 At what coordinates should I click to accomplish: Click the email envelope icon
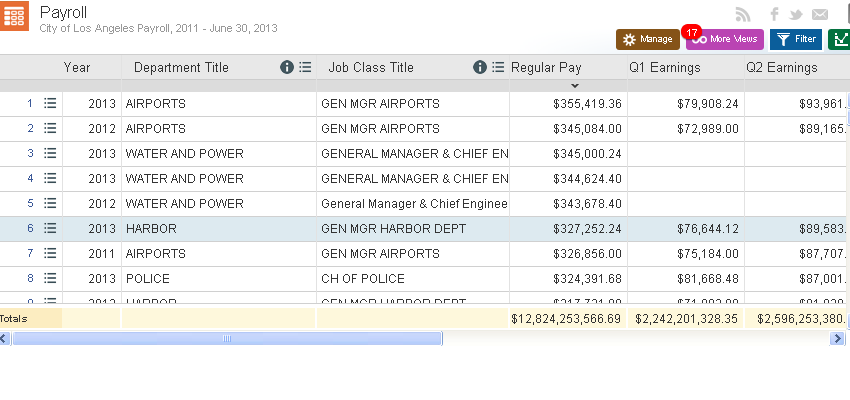pyautogui.click(x=820, y=15)
